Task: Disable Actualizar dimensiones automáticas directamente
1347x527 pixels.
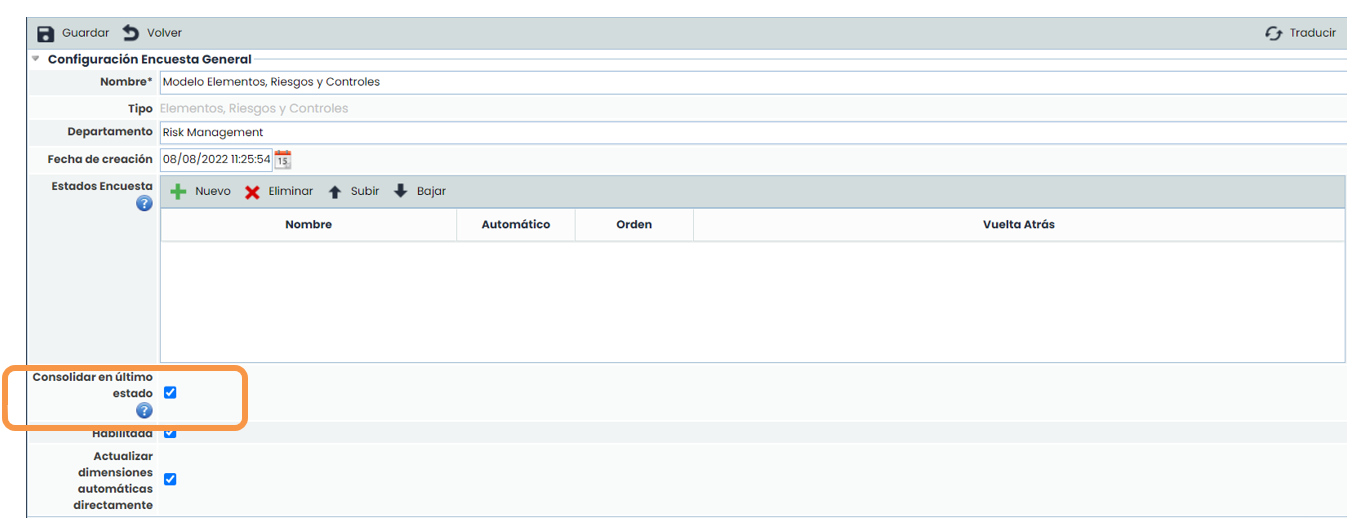Action: coord(170,479)
